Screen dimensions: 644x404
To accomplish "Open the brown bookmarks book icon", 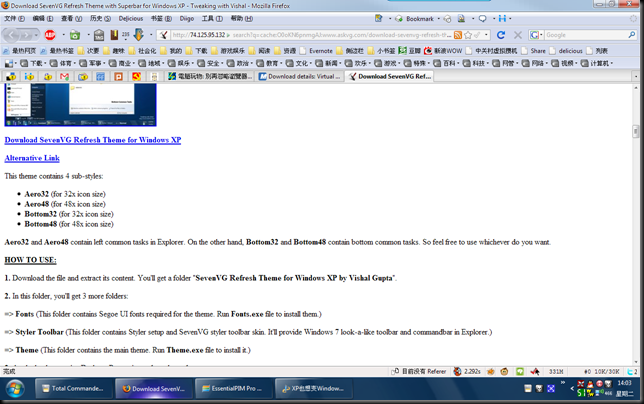I will pyautogui.click(x=114, y=35).
